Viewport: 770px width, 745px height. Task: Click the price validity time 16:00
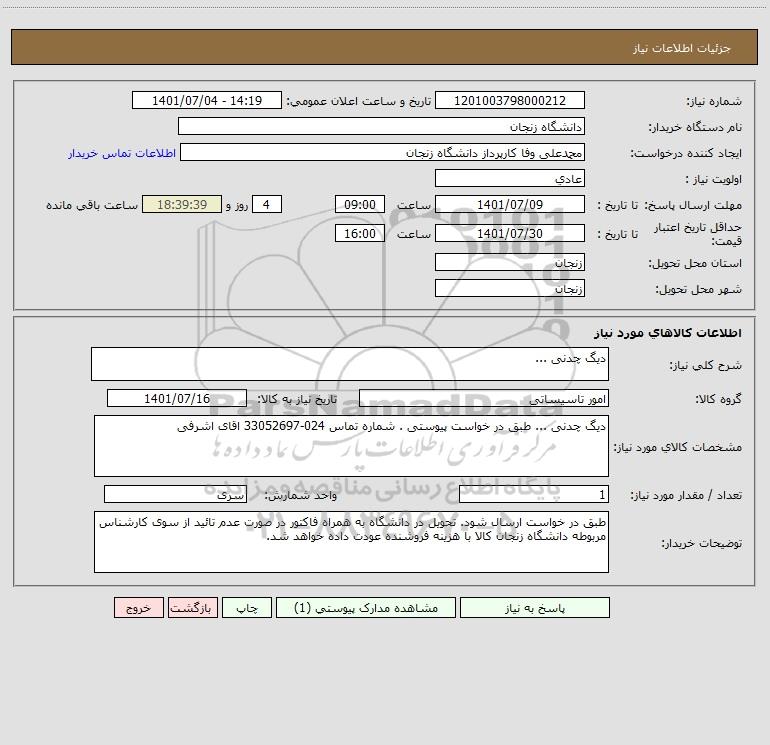point(359,233)
